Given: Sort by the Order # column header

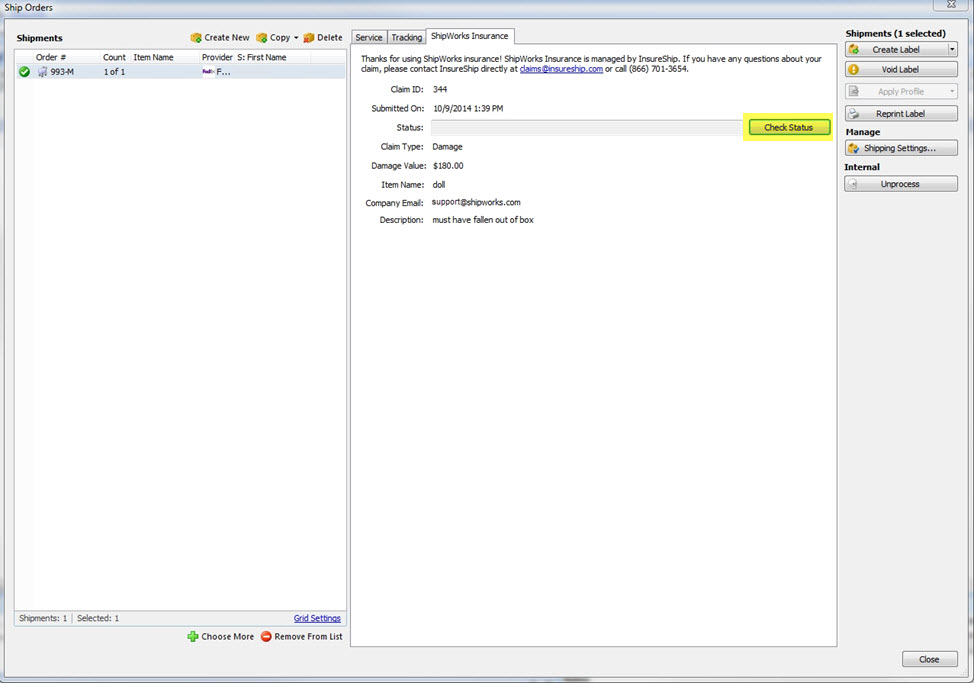Looking at the screenshot, I should [51, 57].
